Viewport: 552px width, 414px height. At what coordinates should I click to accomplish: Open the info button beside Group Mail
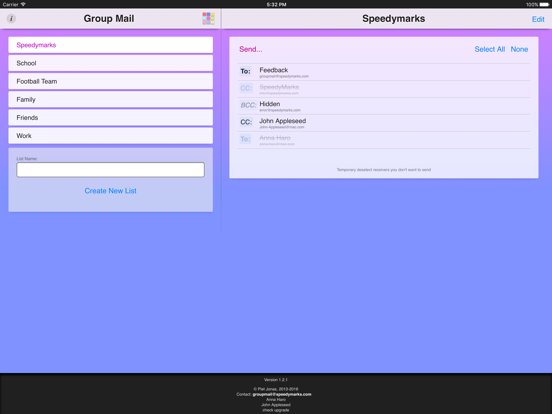tap(11, 18)
